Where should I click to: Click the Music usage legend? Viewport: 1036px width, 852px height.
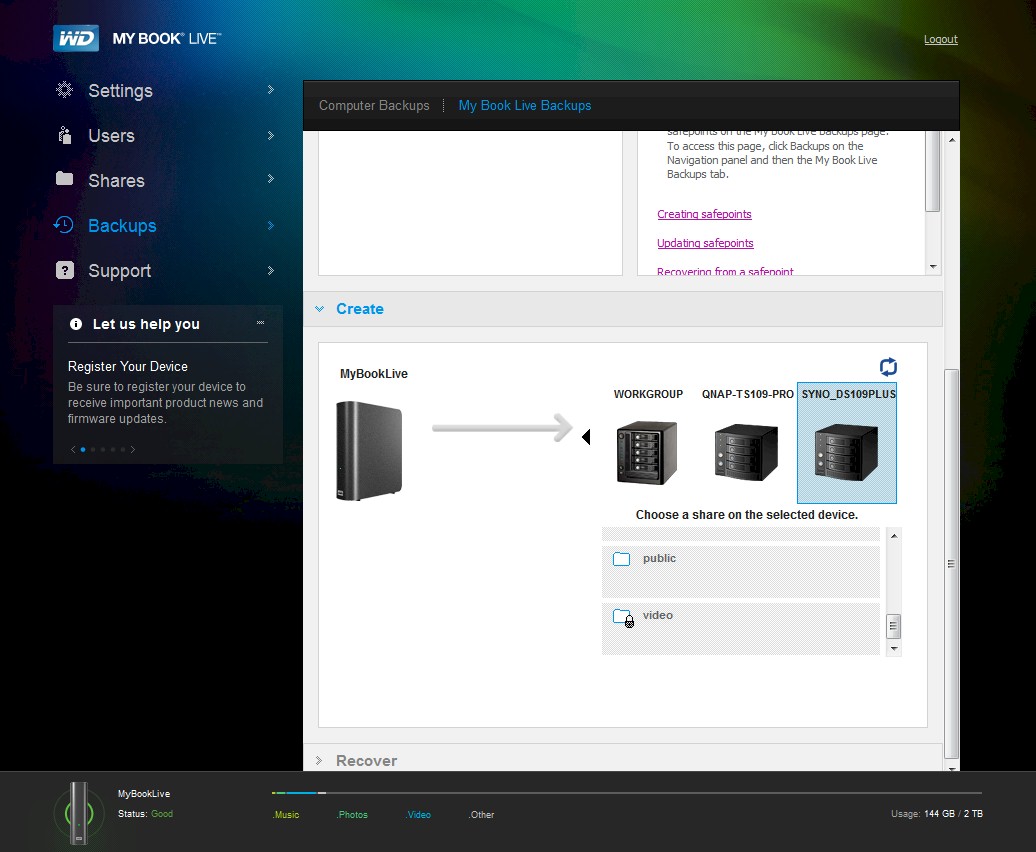[x=285, y=814]
